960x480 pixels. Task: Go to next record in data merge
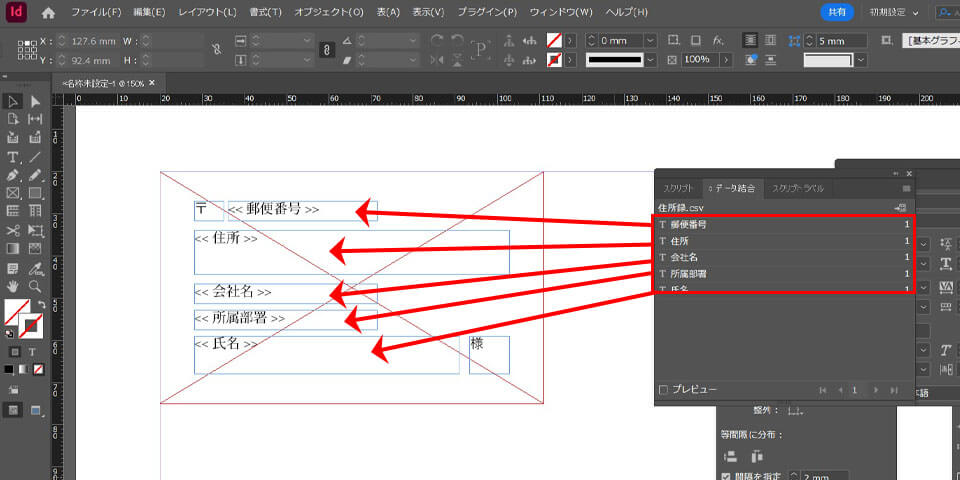point(875,389)
